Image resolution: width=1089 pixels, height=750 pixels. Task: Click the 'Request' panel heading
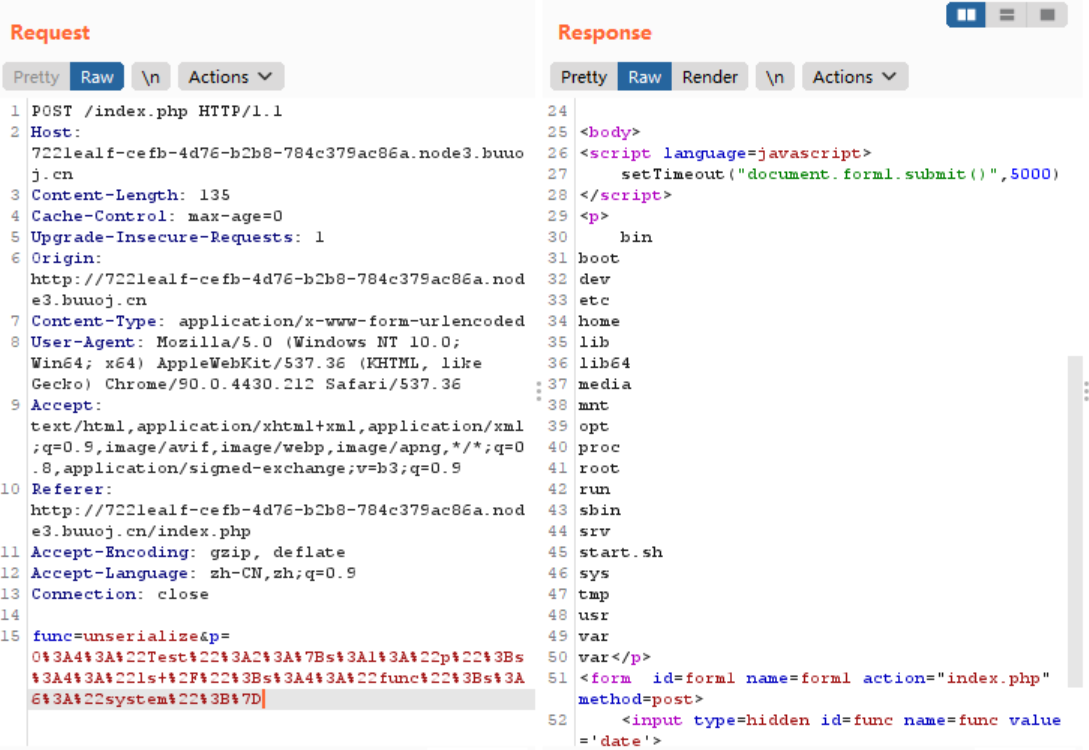point(50,33)
